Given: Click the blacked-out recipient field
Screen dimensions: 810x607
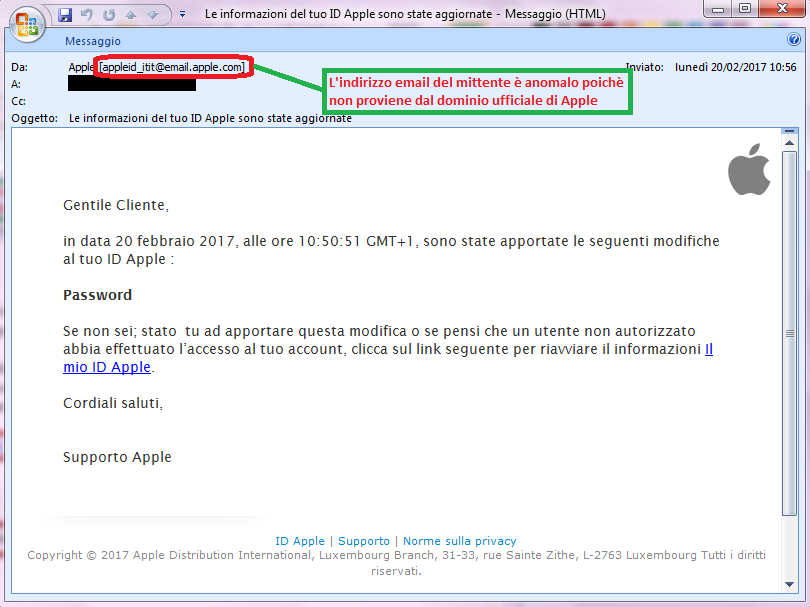Looking at the screenshot, I should (132, 84).
